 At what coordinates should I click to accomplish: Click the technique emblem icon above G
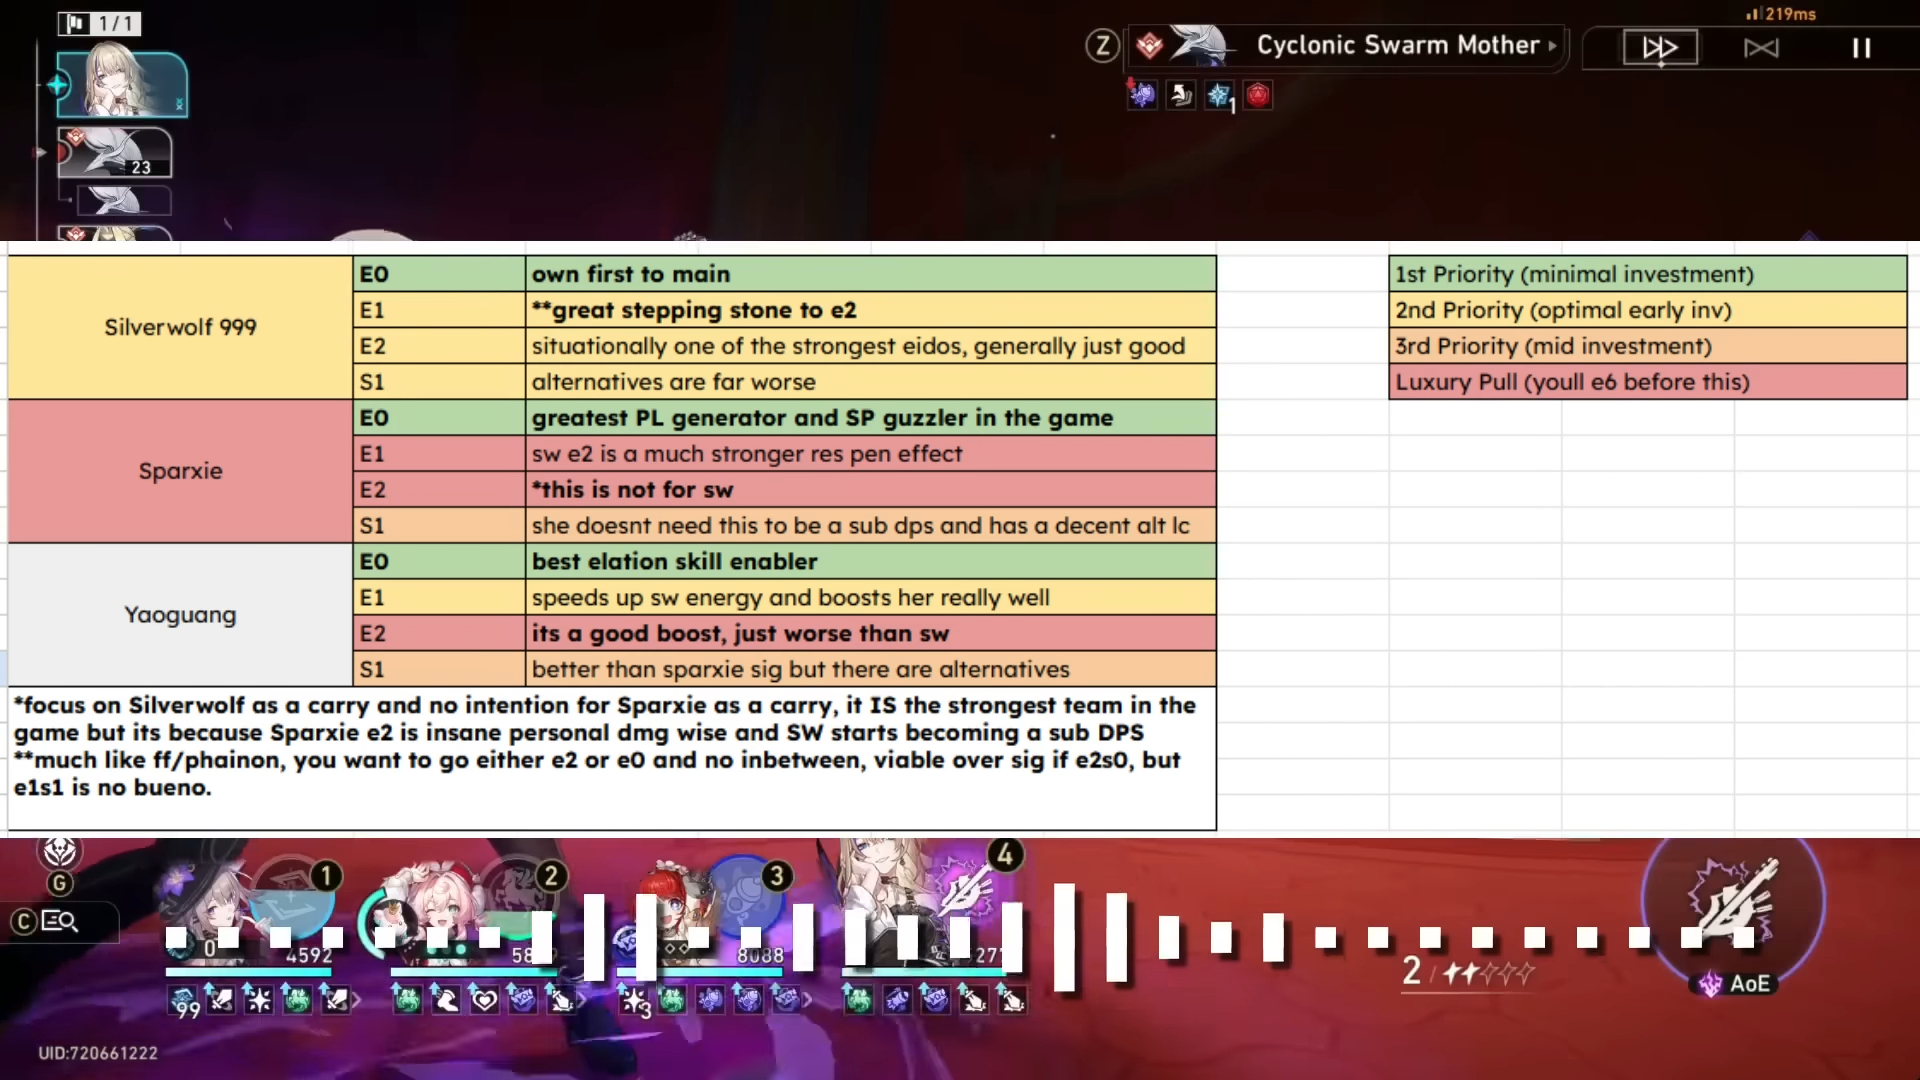pos(60,852)
